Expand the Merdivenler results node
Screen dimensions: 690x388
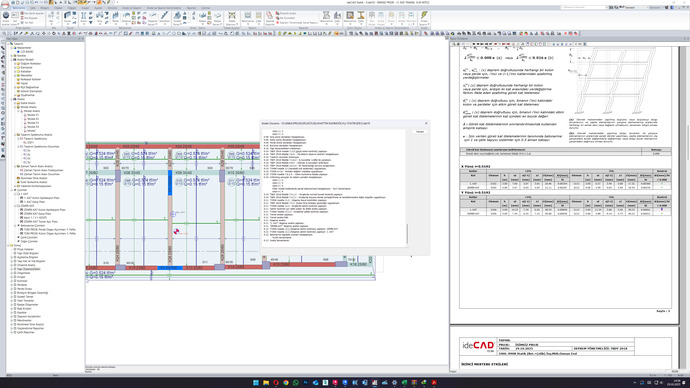tap(12, 320)
